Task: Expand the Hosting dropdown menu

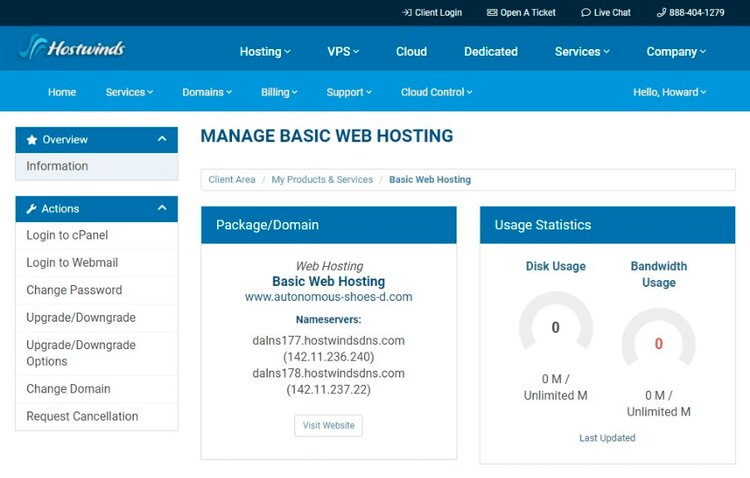Action: point(265,51)
